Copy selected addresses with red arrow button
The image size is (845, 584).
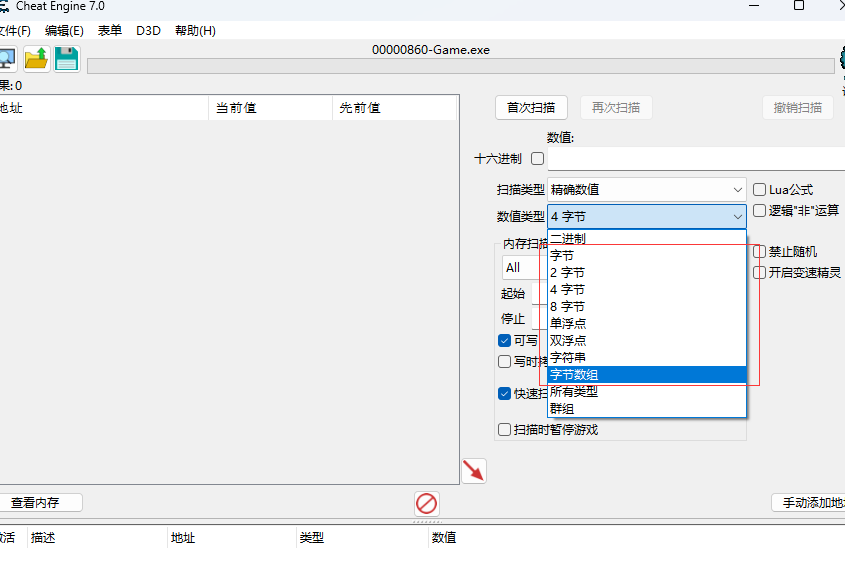474,471
